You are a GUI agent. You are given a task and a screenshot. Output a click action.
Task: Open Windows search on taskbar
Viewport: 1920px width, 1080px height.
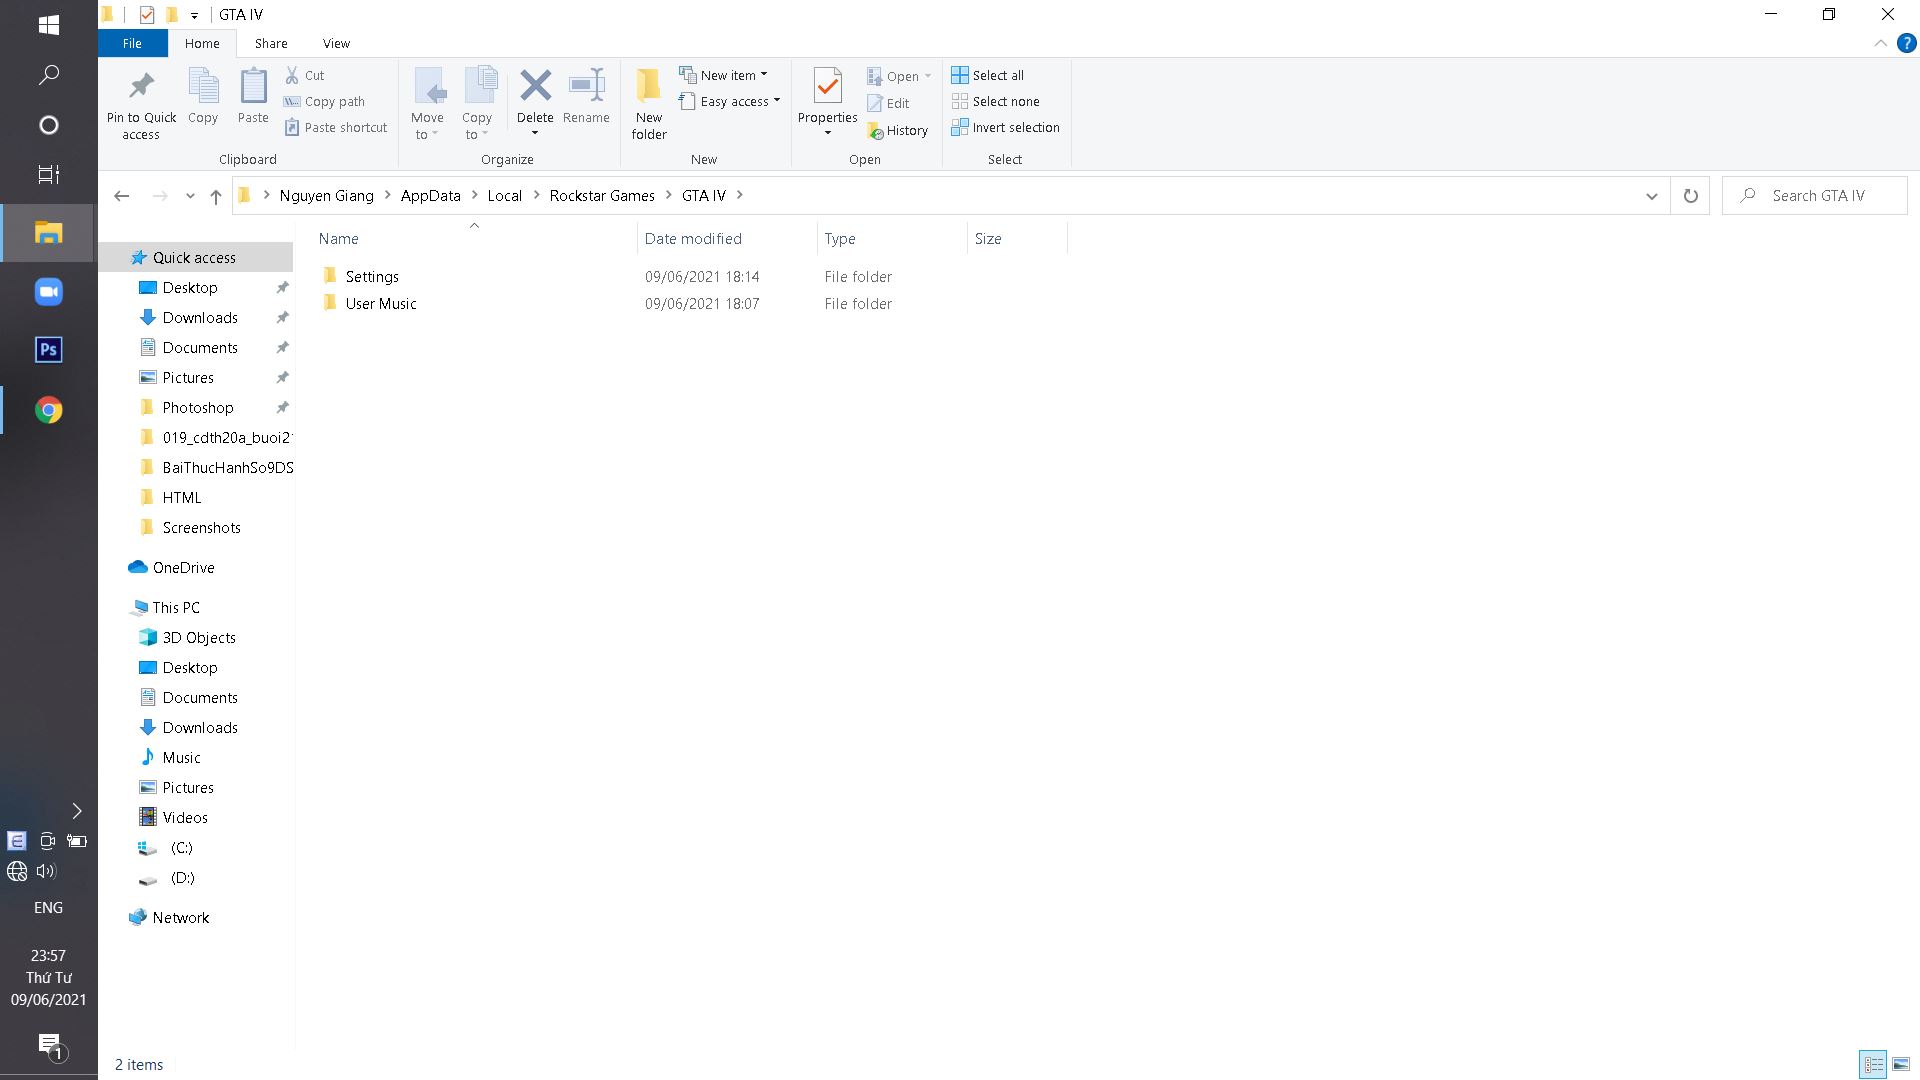point(48,75)
